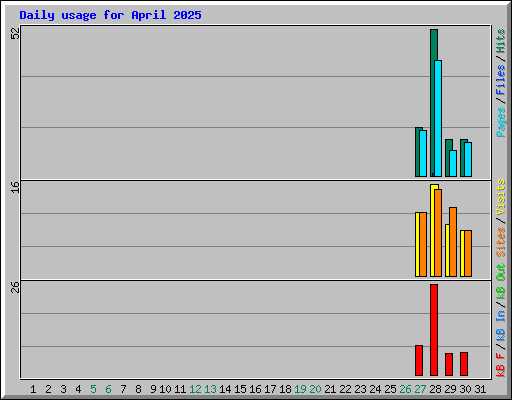
Task: Click day label '7' on the x-axis
Action: [123, 389]
